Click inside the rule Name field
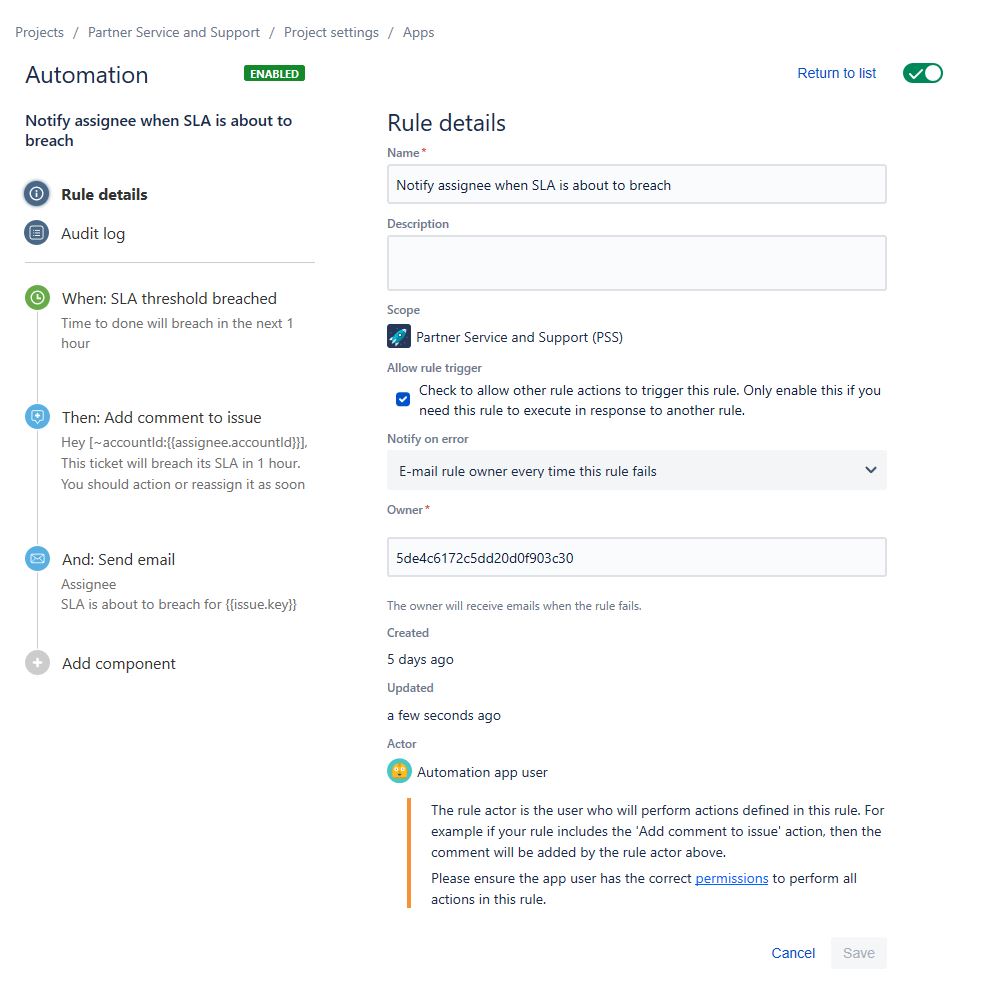990x989 pixels. click(x=636, y=184)
